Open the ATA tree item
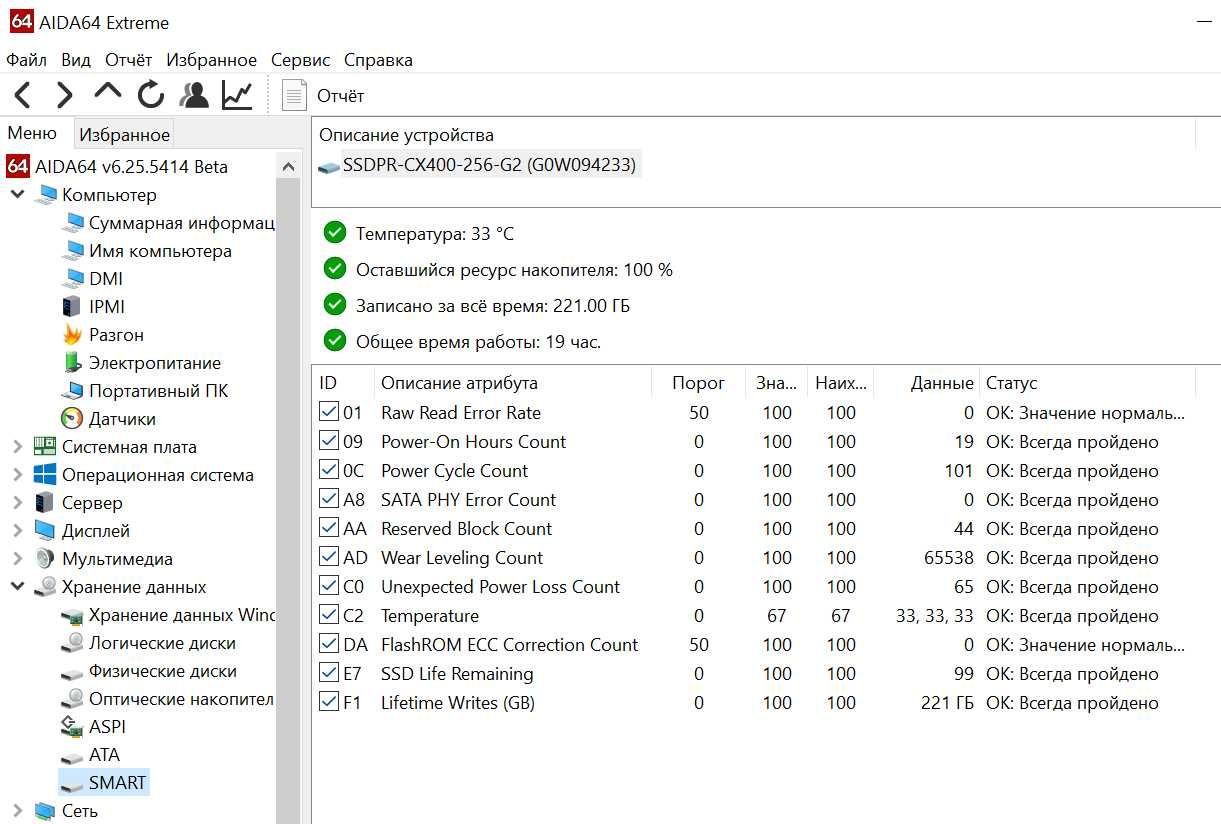The width and height of the screenshot is (1221, 824). click(91, 755)
